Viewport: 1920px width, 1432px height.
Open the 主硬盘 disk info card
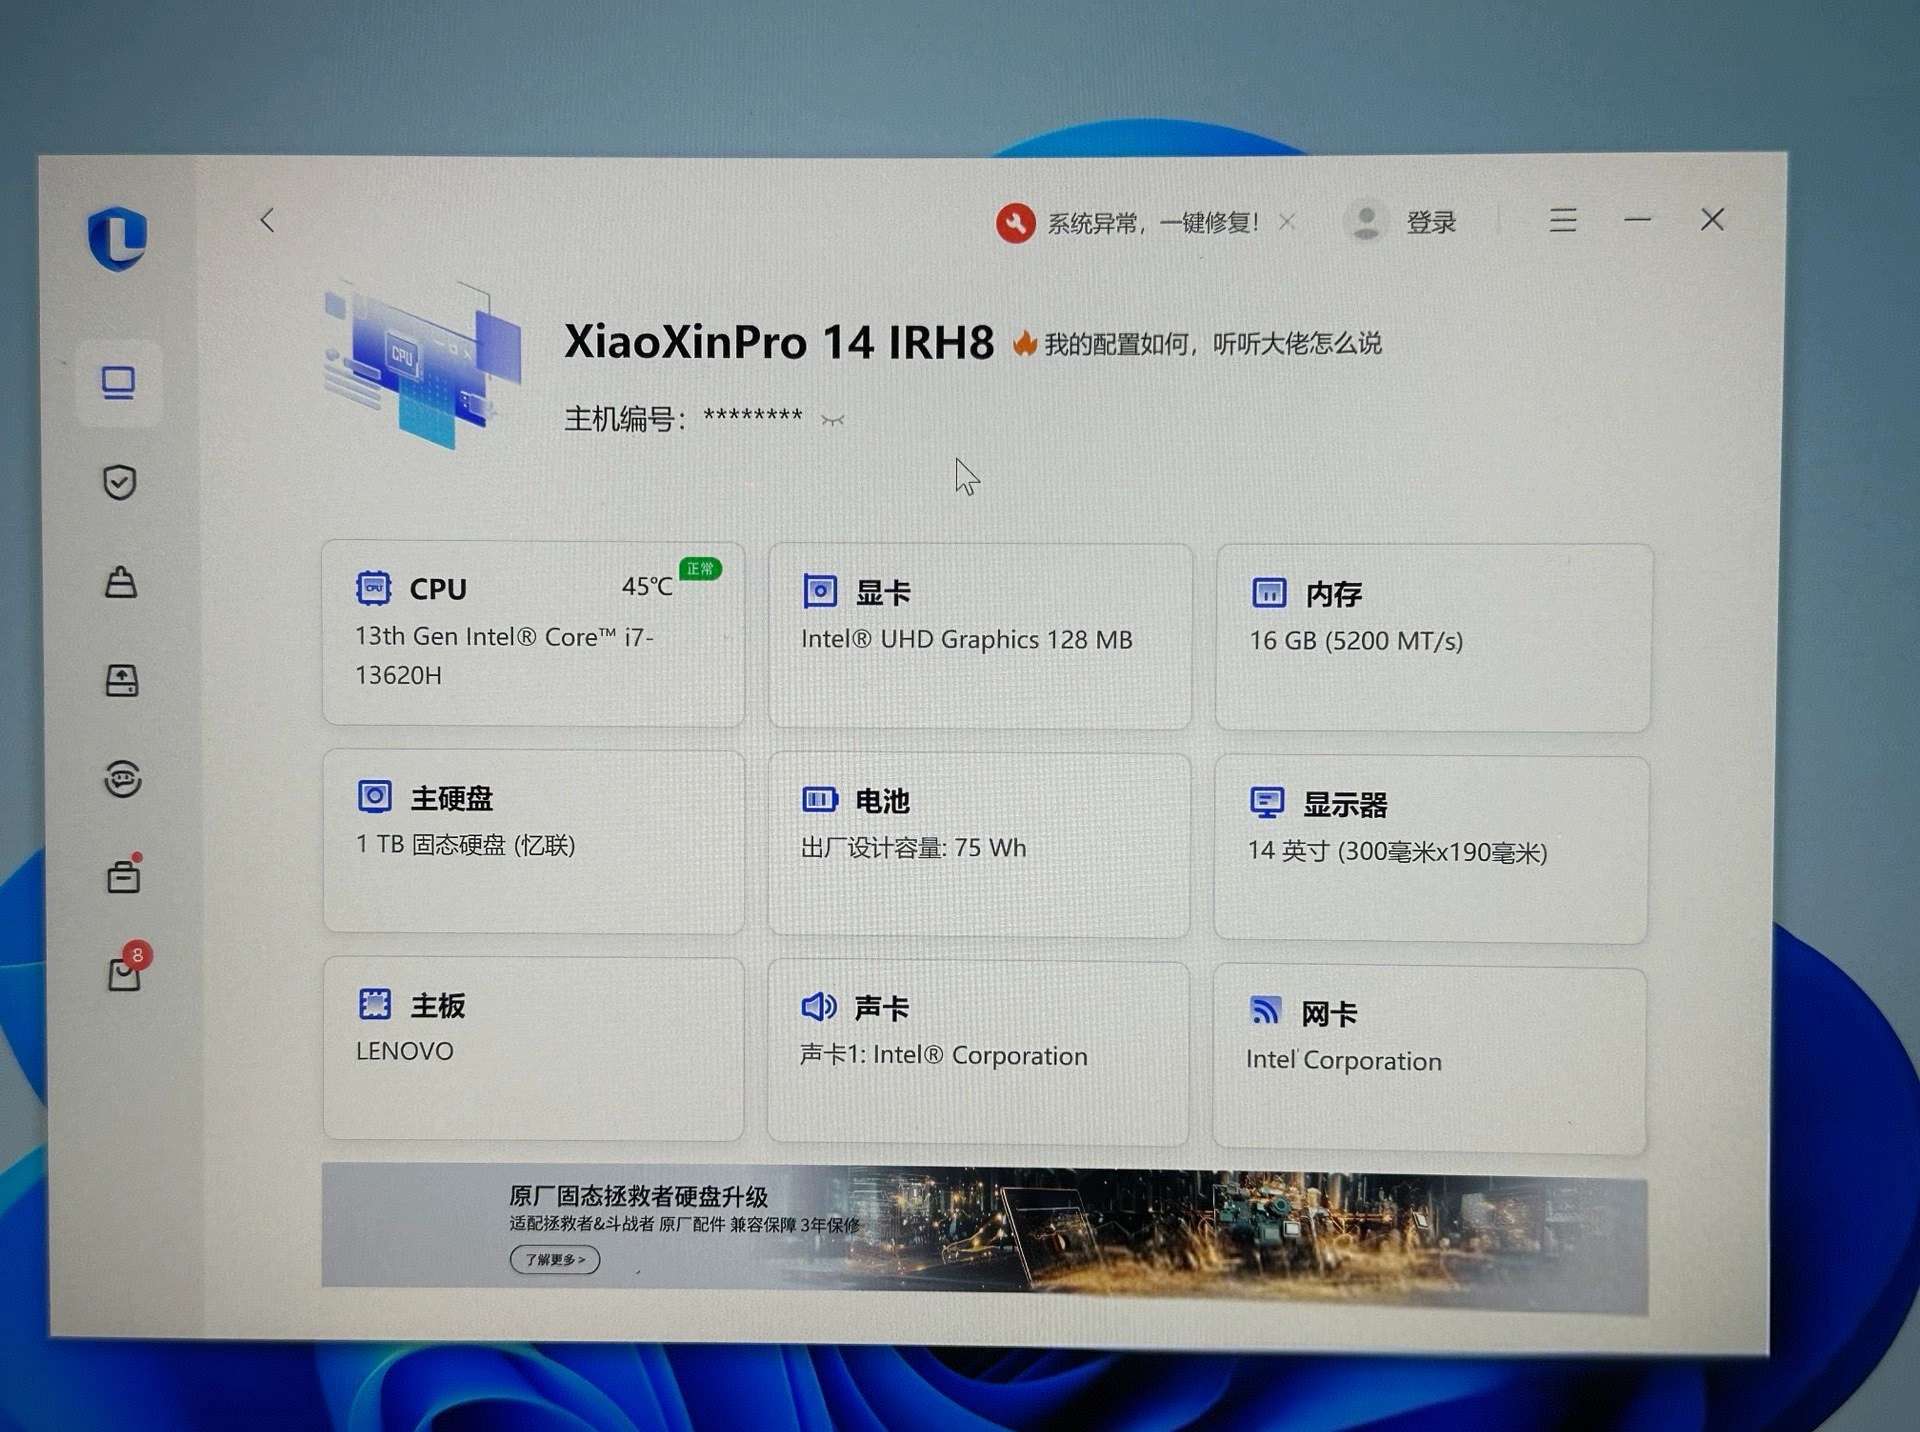coord(533,841)
